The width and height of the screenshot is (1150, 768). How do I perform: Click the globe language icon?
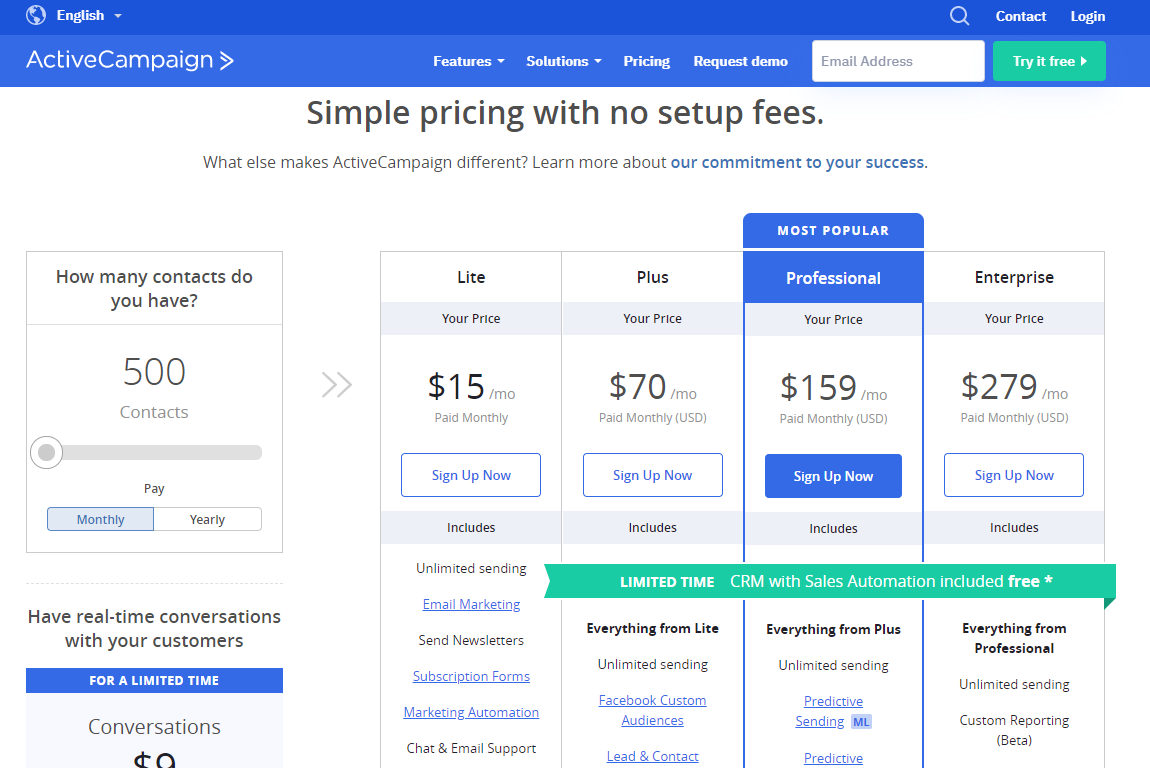click(36, 15)
